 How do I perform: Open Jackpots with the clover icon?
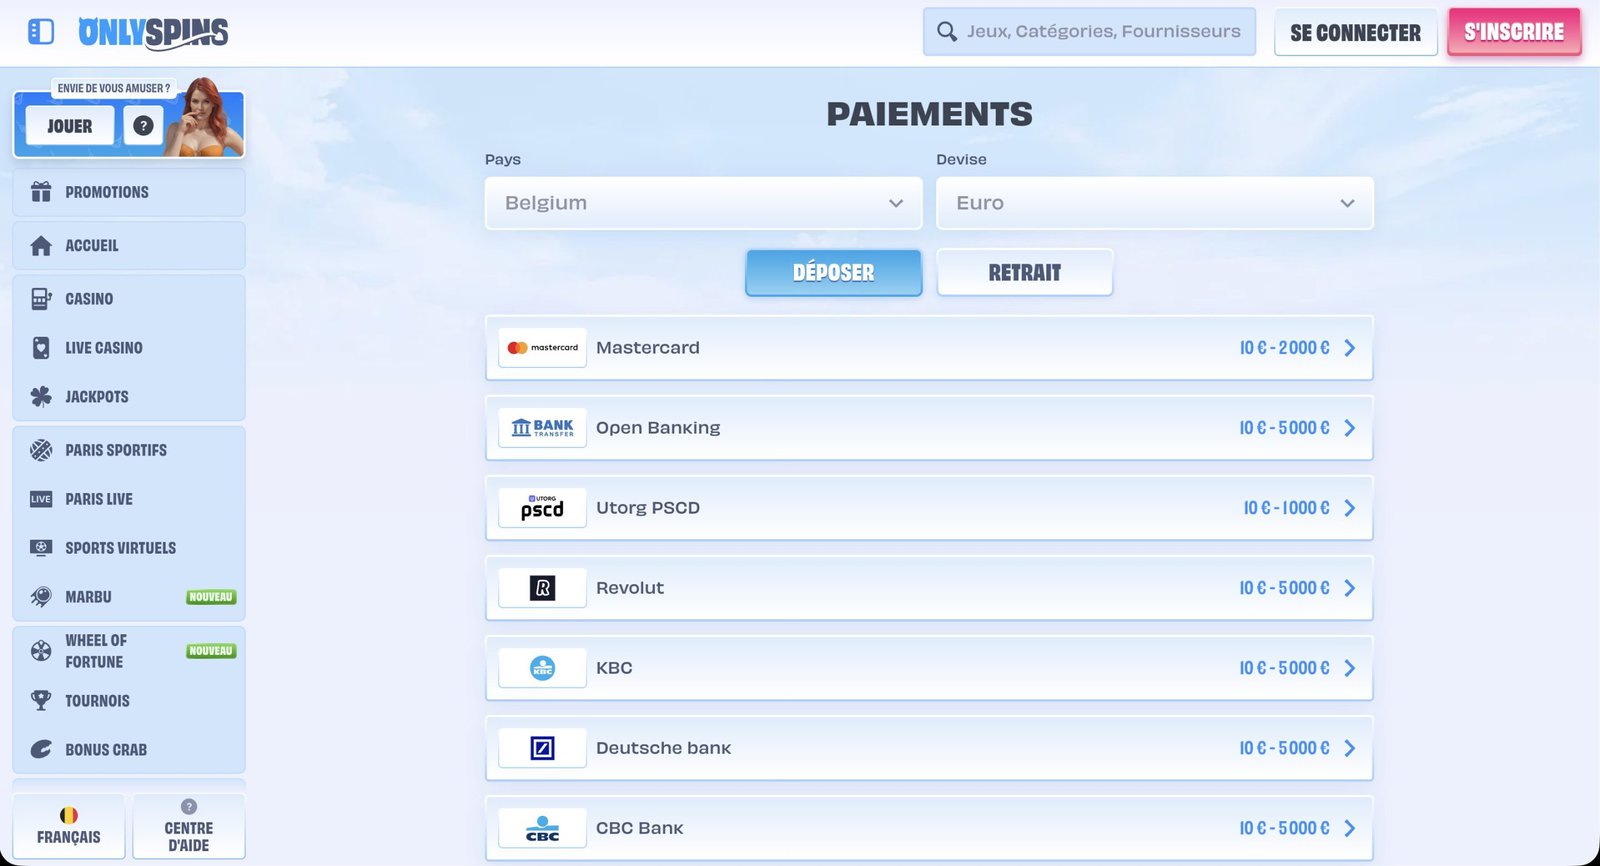coord(41,397)
